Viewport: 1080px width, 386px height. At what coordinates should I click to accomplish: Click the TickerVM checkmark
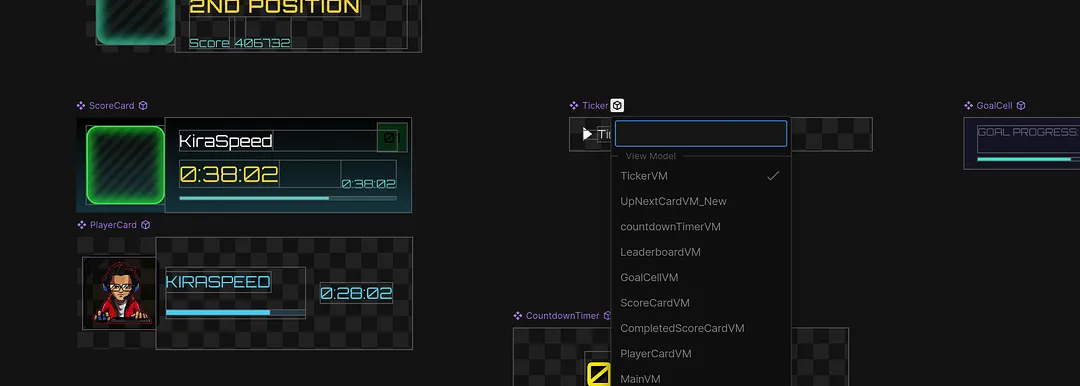point(773,176)
